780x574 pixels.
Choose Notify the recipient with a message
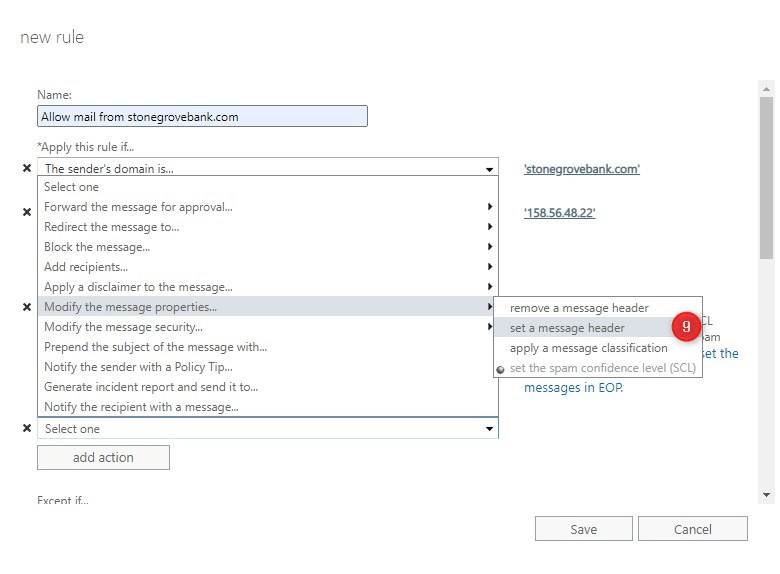point(268,406)
